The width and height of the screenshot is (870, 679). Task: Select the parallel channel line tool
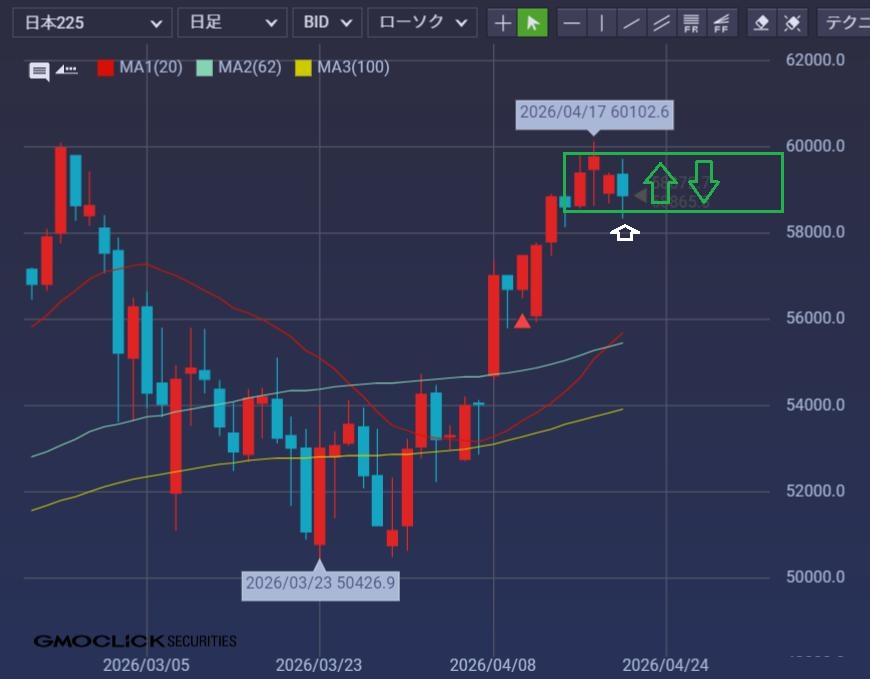(x=661, y=23)
